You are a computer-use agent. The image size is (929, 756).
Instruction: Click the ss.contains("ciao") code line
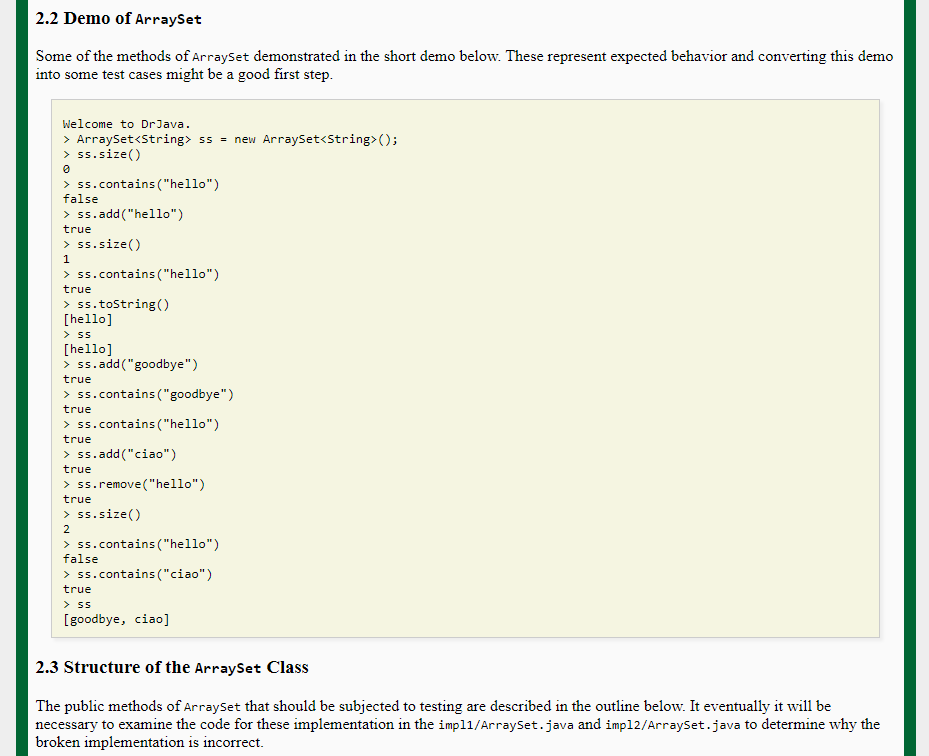click(137, 574)
